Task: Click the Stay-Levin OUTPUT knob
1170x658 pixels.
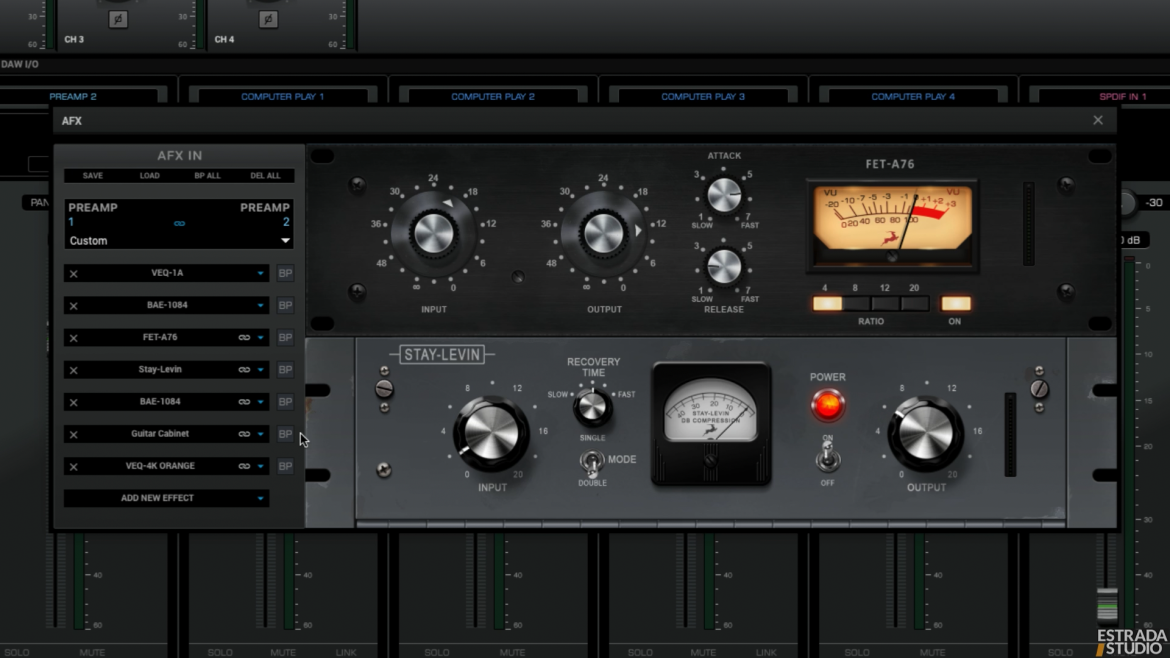Action: click(925, 434)
